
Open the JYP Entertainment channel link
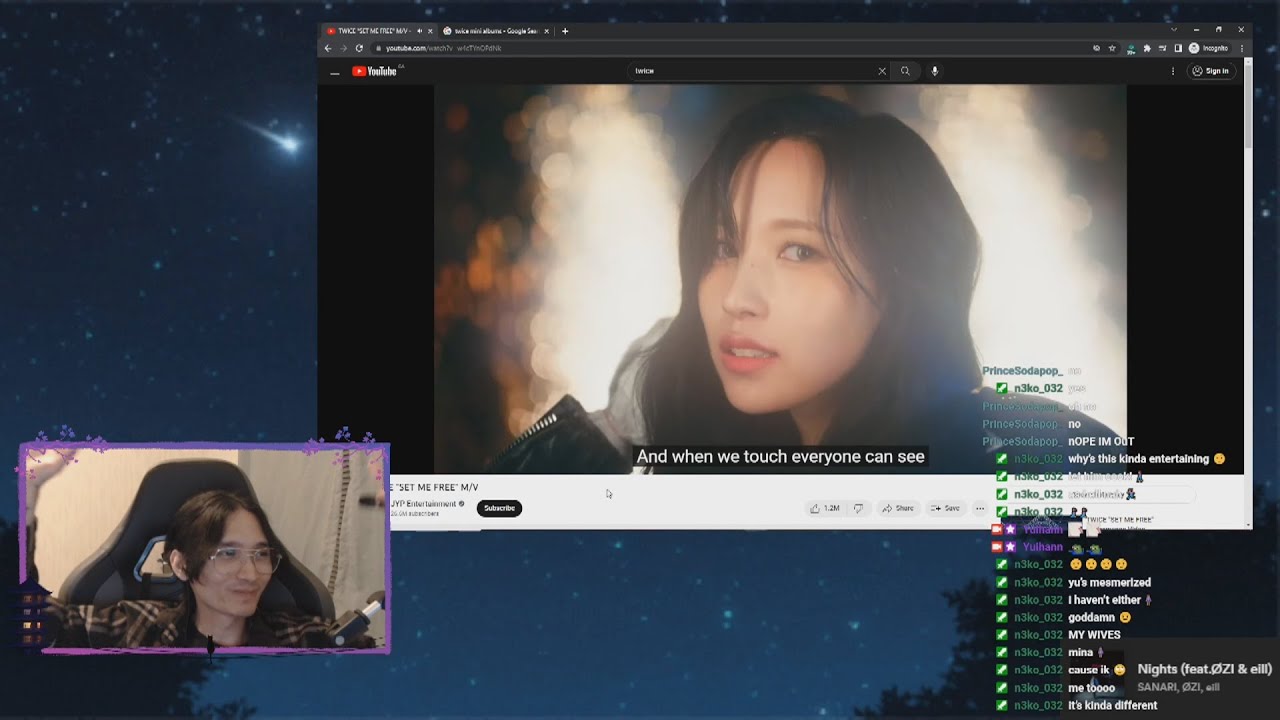426,504
